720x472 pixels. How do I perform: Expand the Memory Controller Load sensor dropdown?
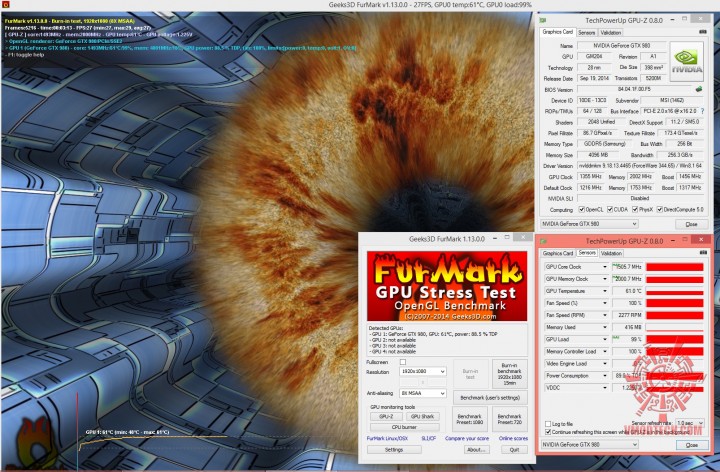[x=605, y=352]
